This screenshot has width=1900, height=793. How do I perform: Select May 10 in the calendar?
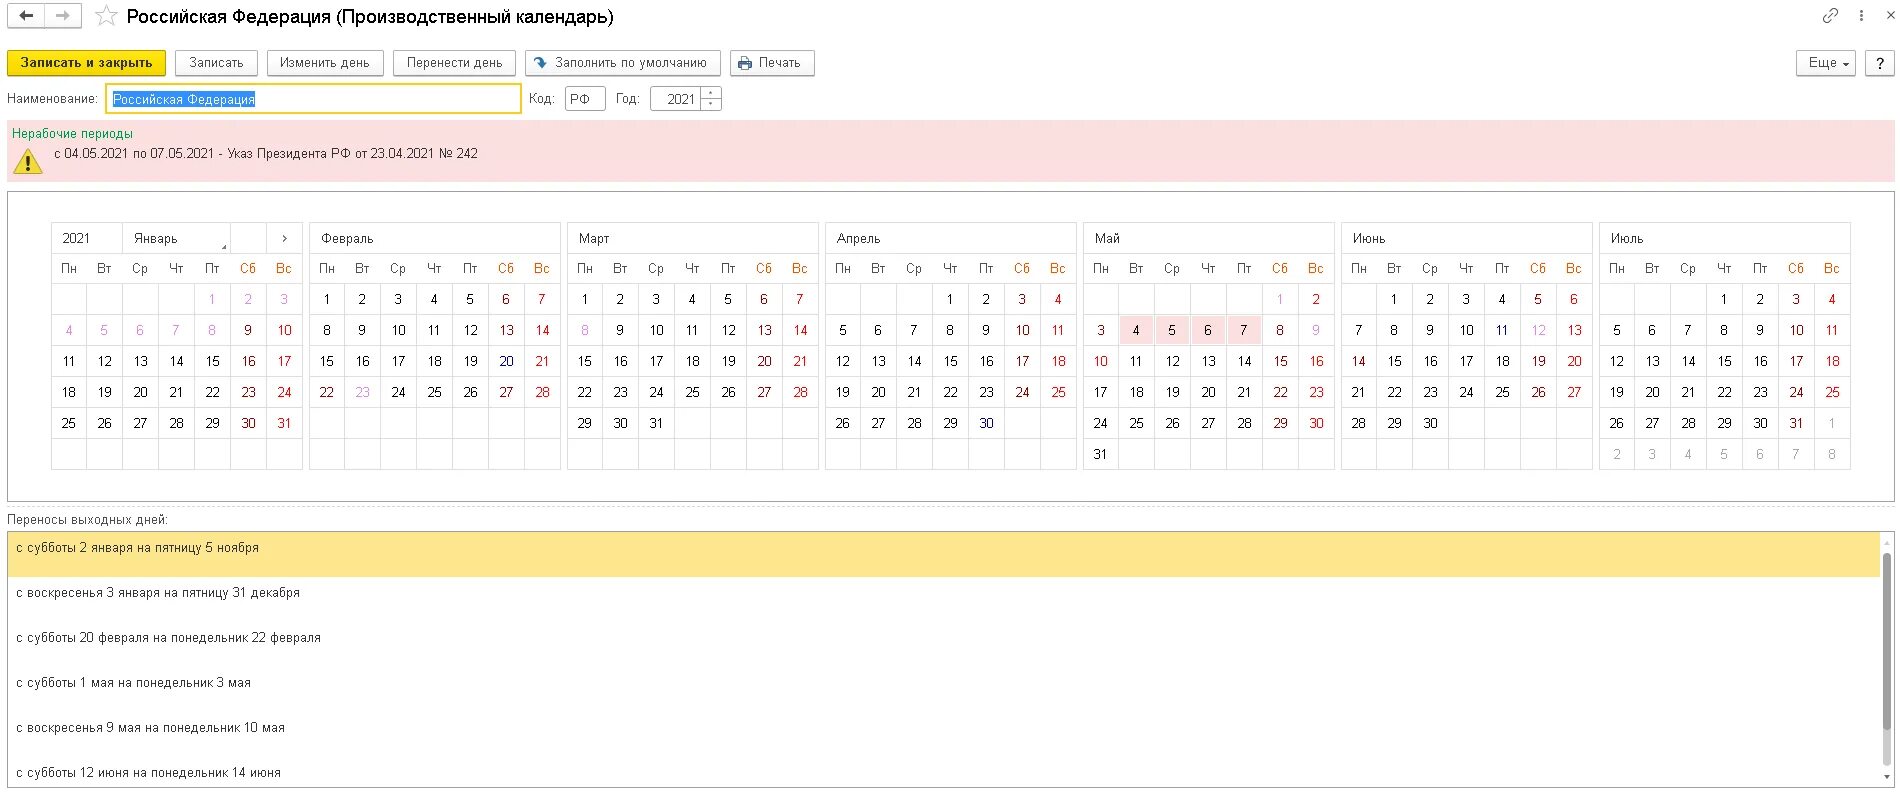(1100, 361)
